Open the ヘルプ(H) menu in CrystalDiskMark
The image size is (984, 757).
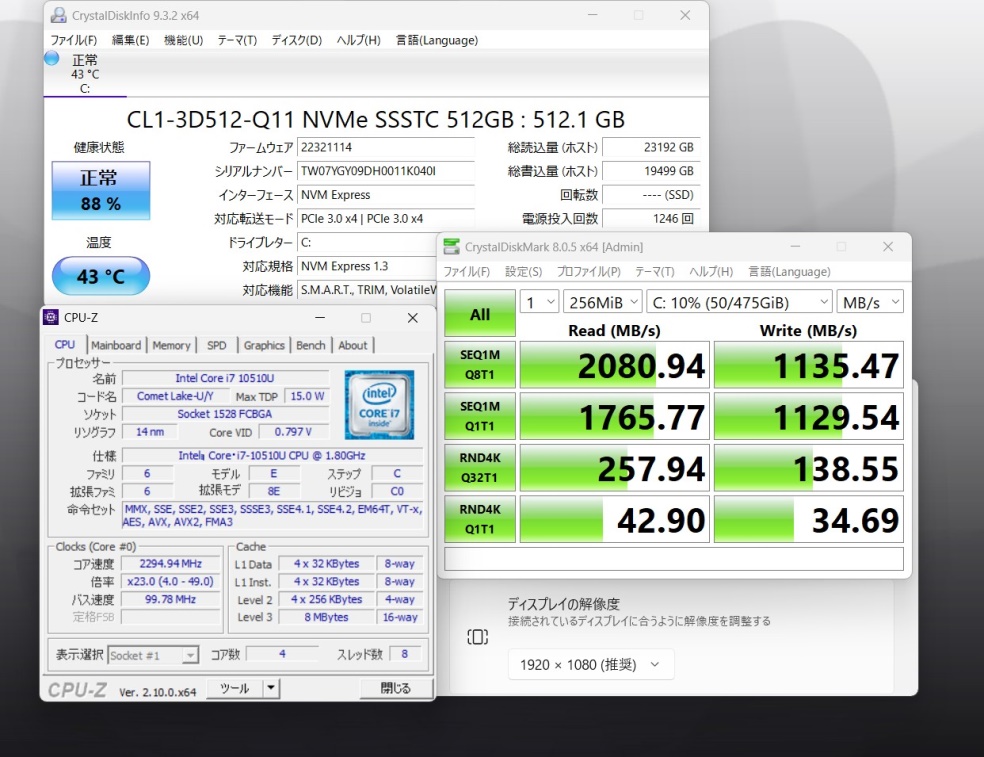coord(711,272)
